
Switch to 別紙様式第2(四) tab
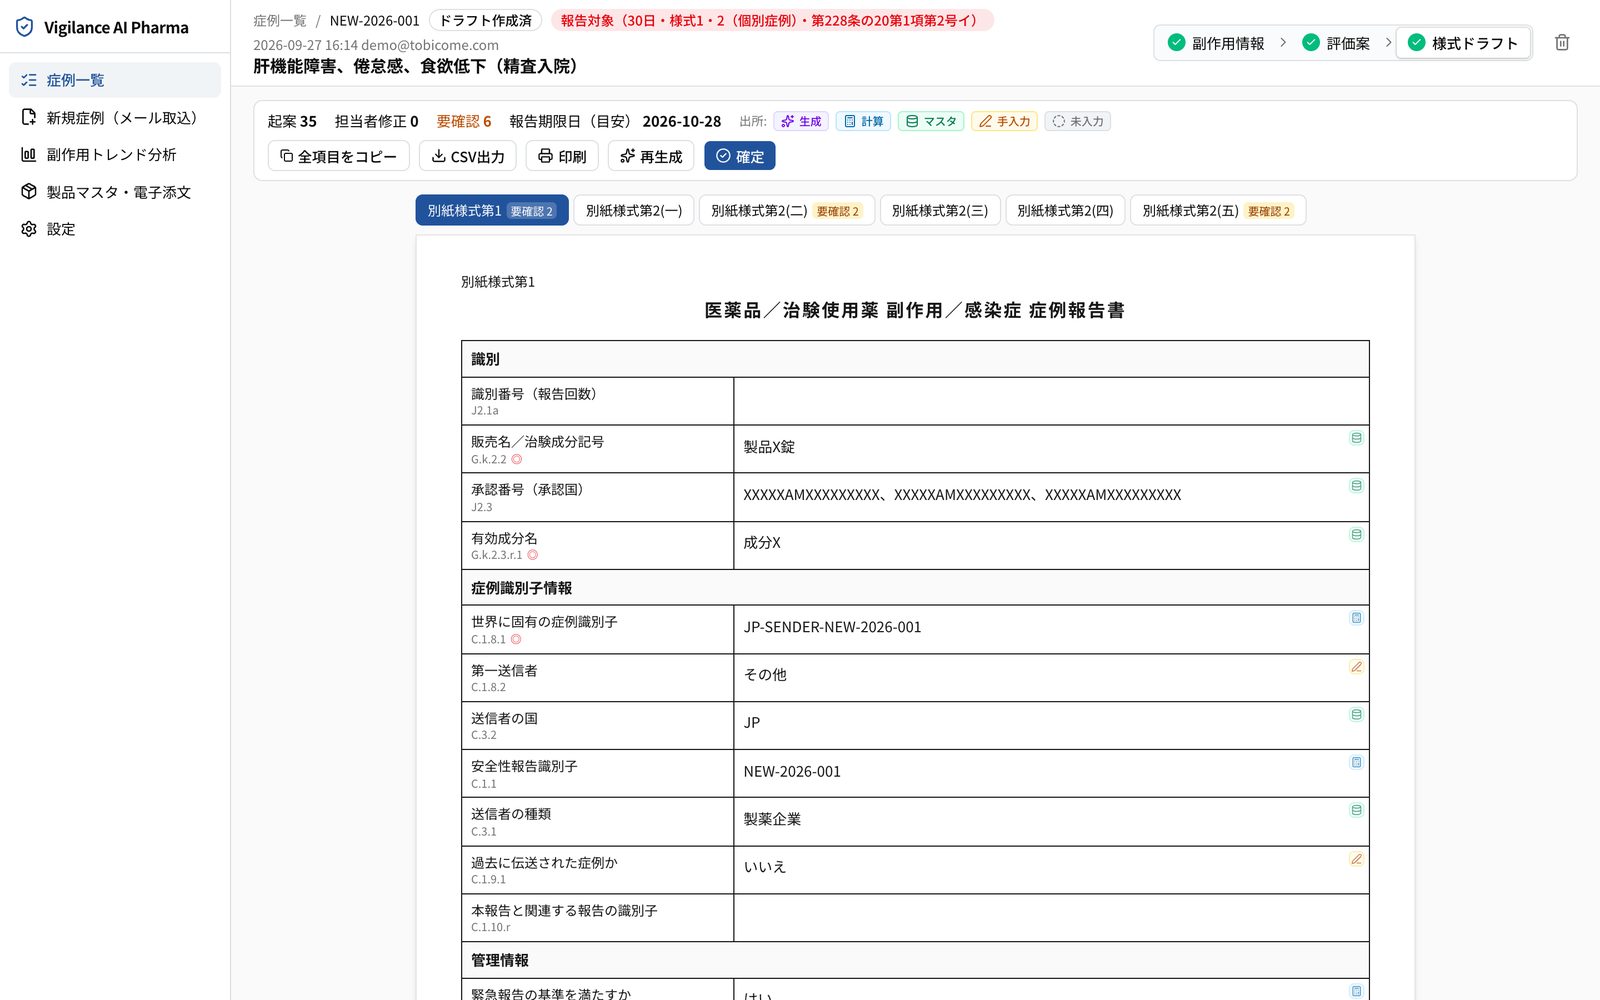[x=1065, y=210]
